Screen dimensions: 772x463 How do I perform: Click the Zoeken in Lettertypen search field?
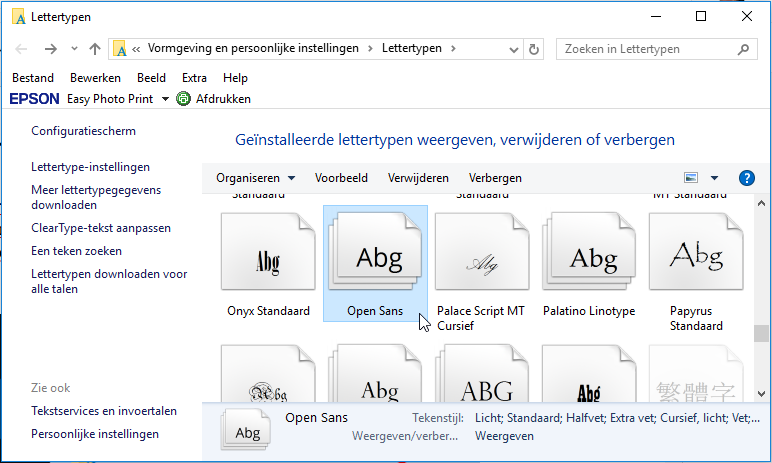click(x=656, y=49)
